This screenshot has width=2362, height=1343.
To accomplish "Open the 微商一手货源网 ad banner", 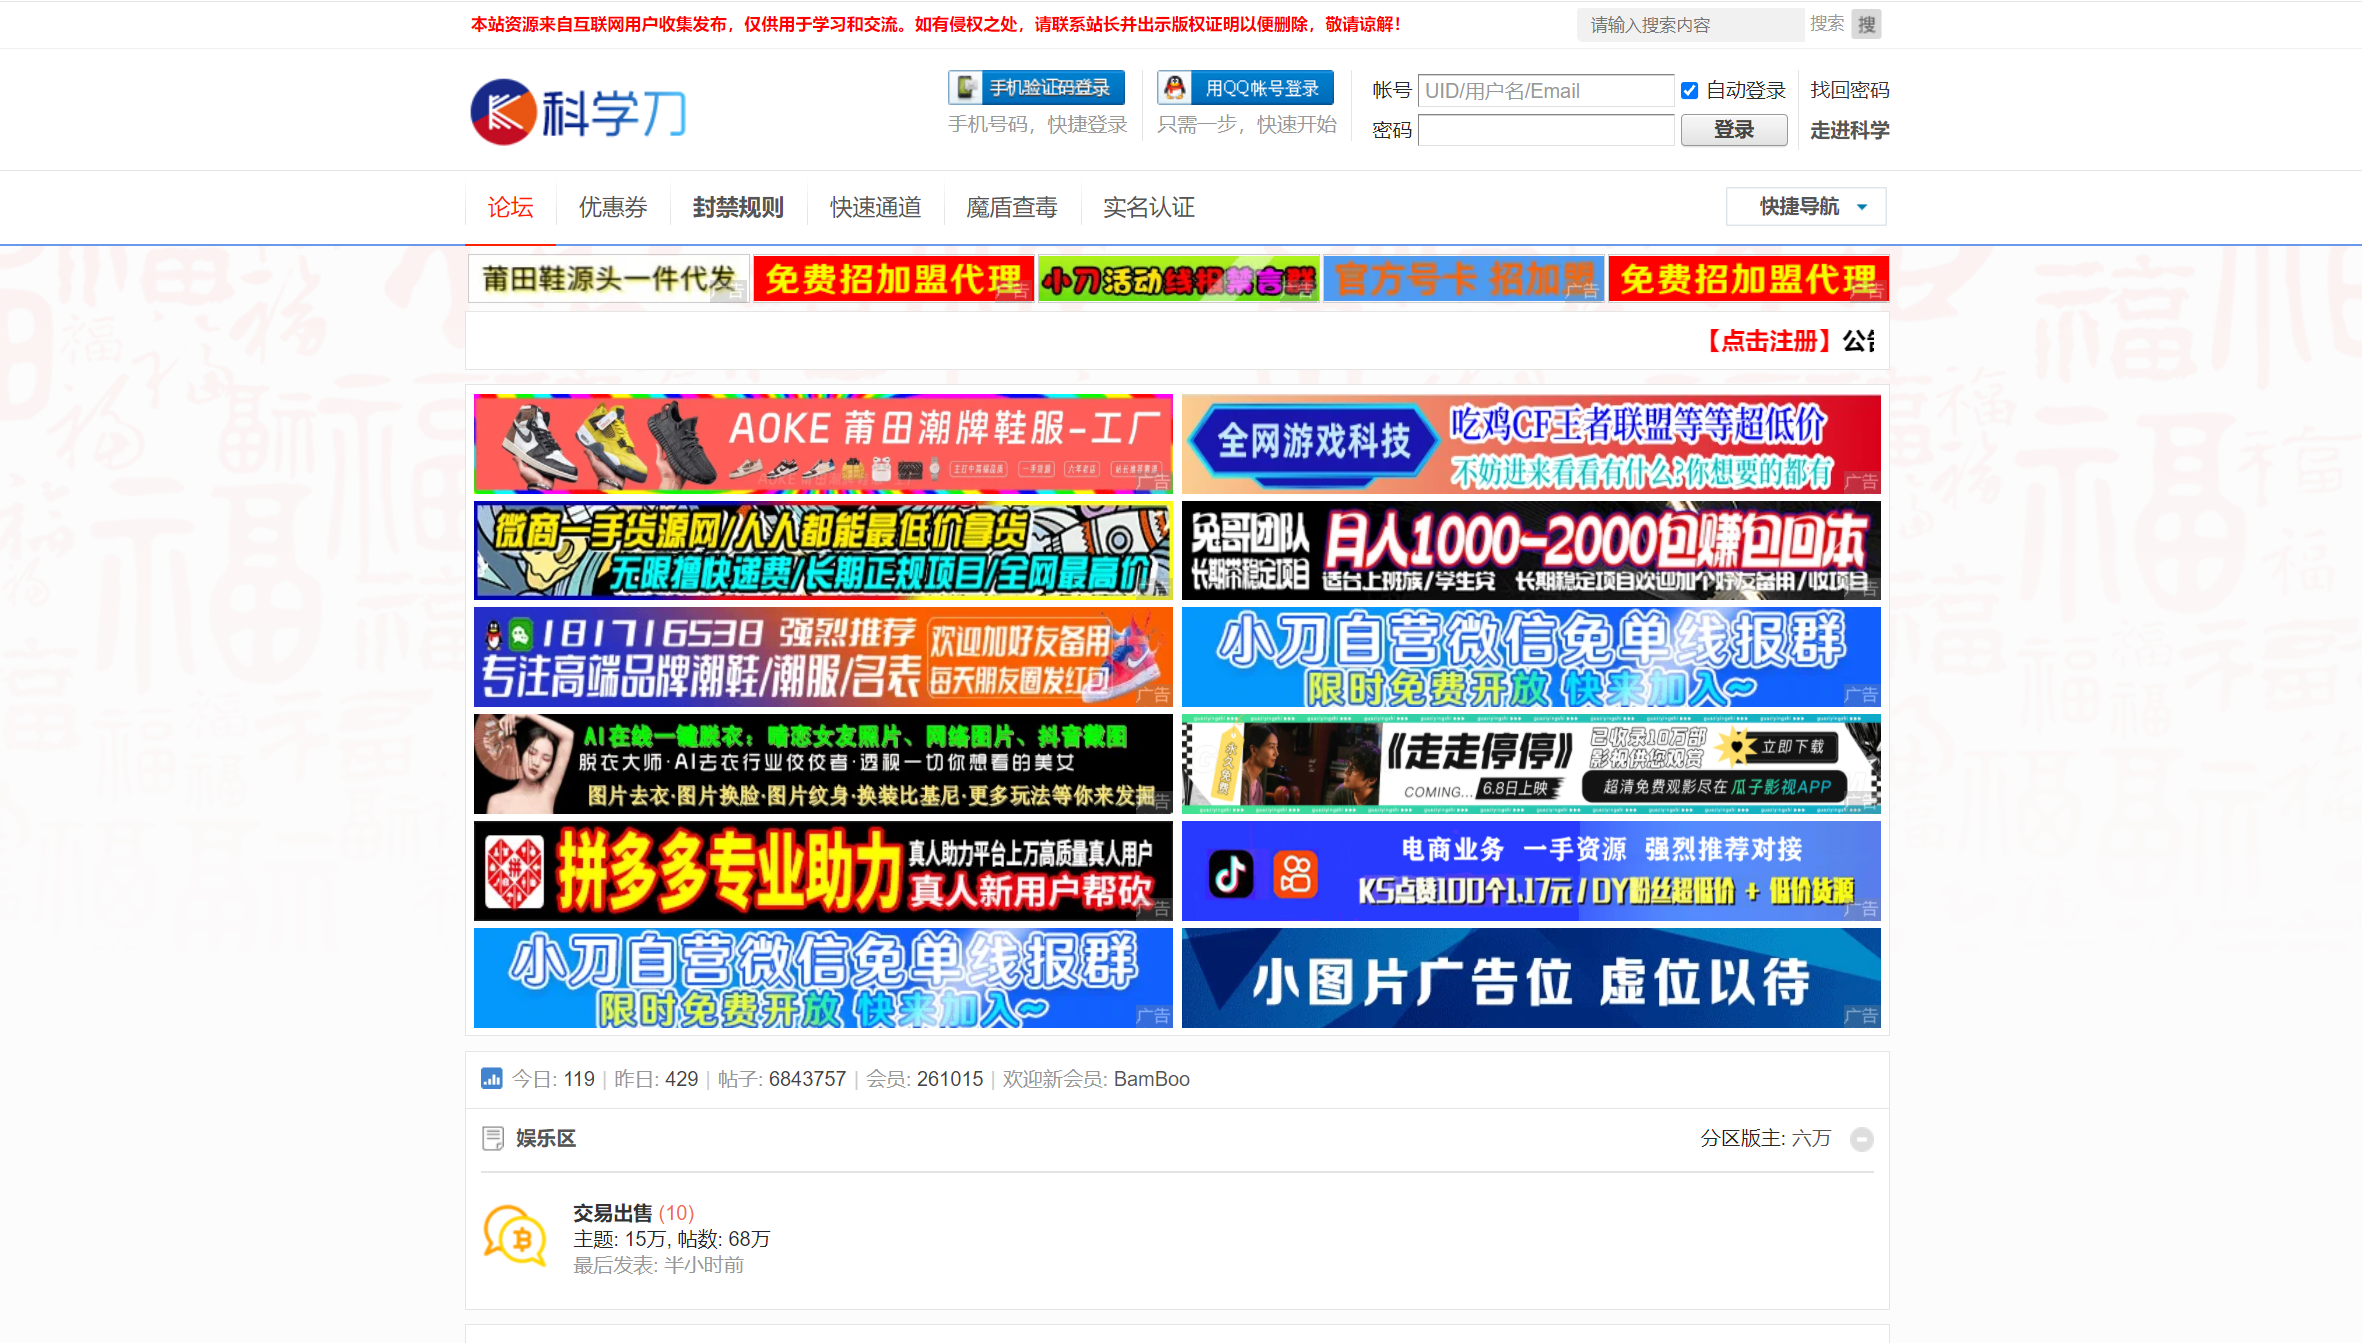I will tap(823, 550).
